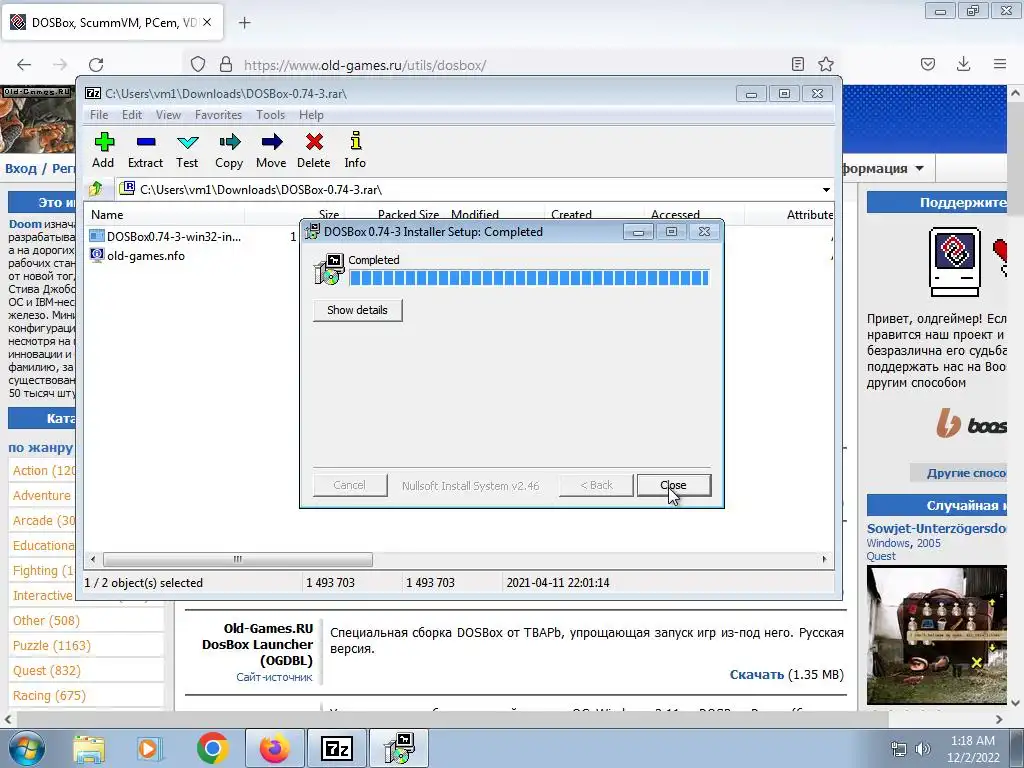Open the Edit menu in 7-Zip
Viewport: 1024px width, 768px height.
(x=132, y=115)
